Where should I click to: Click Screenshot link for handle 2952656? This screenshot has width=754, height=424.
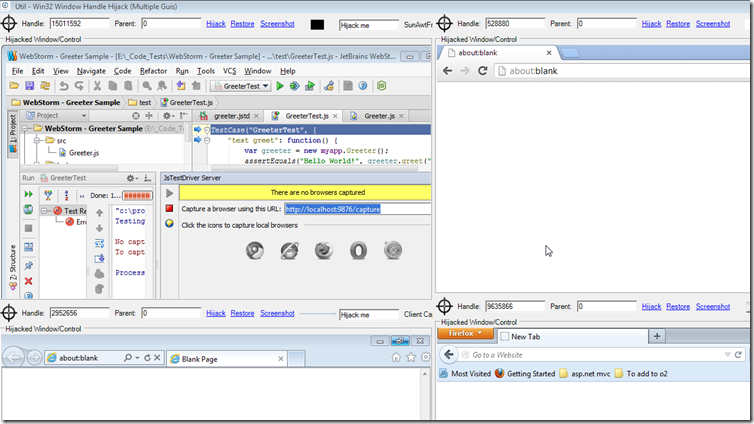tap(277, 313)
